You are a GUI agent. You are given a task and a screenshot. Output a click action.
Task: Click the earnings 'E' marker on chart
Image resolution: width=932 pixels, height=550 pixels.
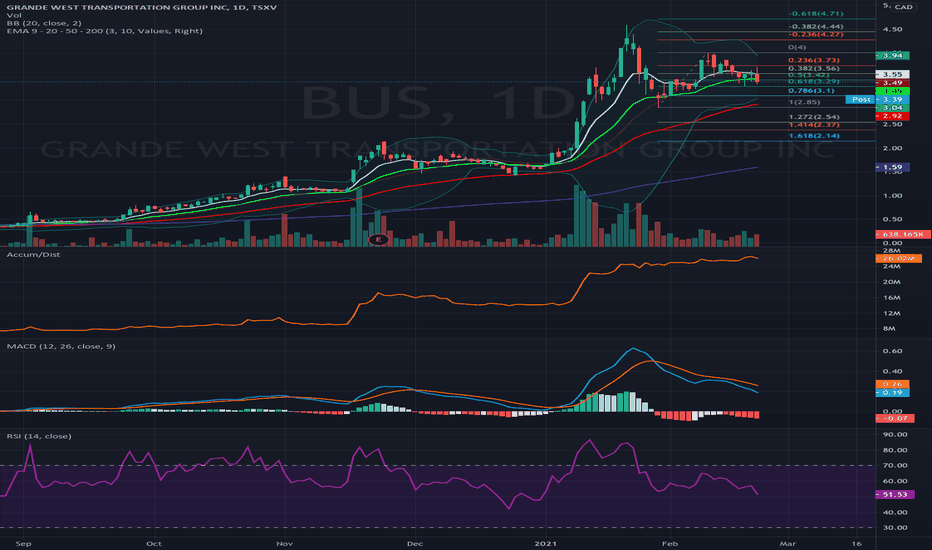click(x=379, y=240)
